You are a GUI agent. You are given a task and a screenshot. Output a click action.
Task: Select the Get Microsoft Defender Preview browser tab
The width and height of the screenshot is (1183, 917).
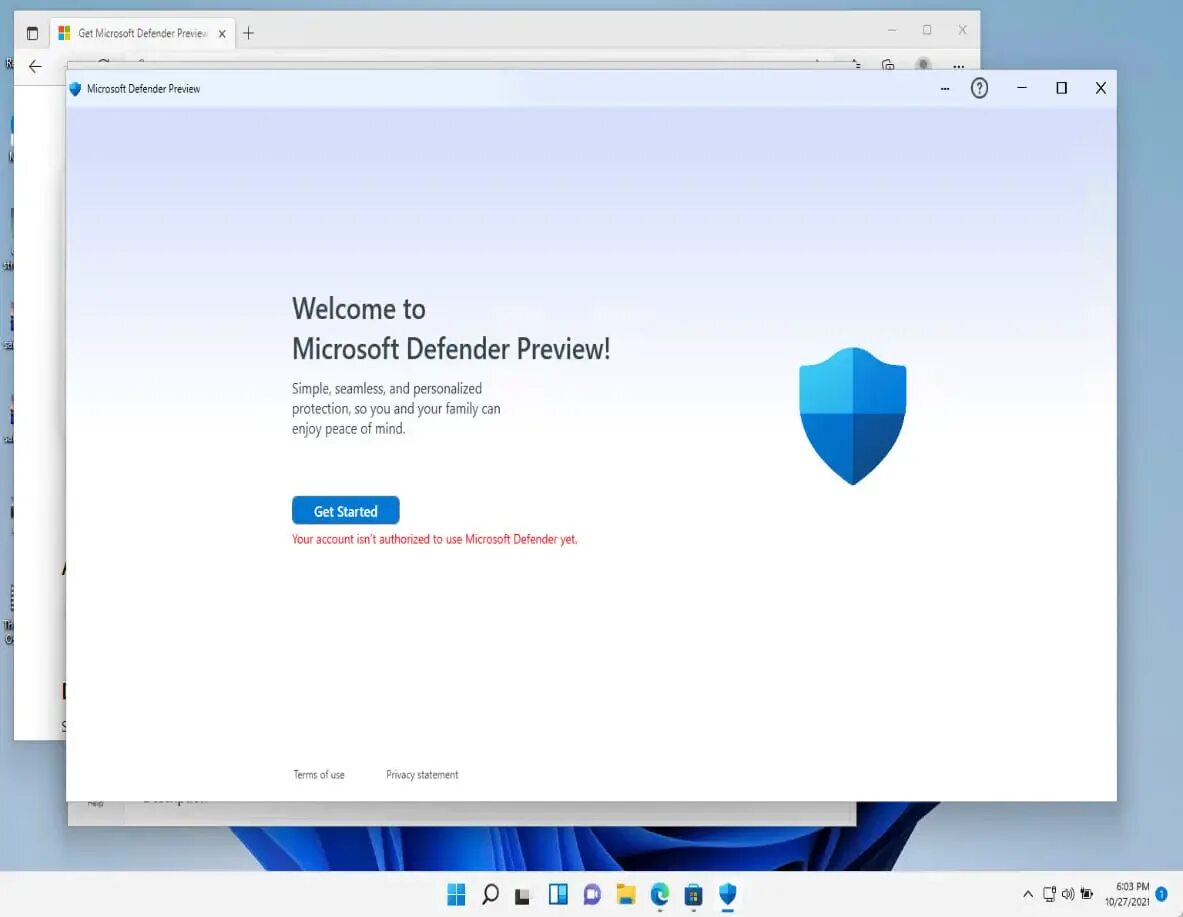[143, 33]
